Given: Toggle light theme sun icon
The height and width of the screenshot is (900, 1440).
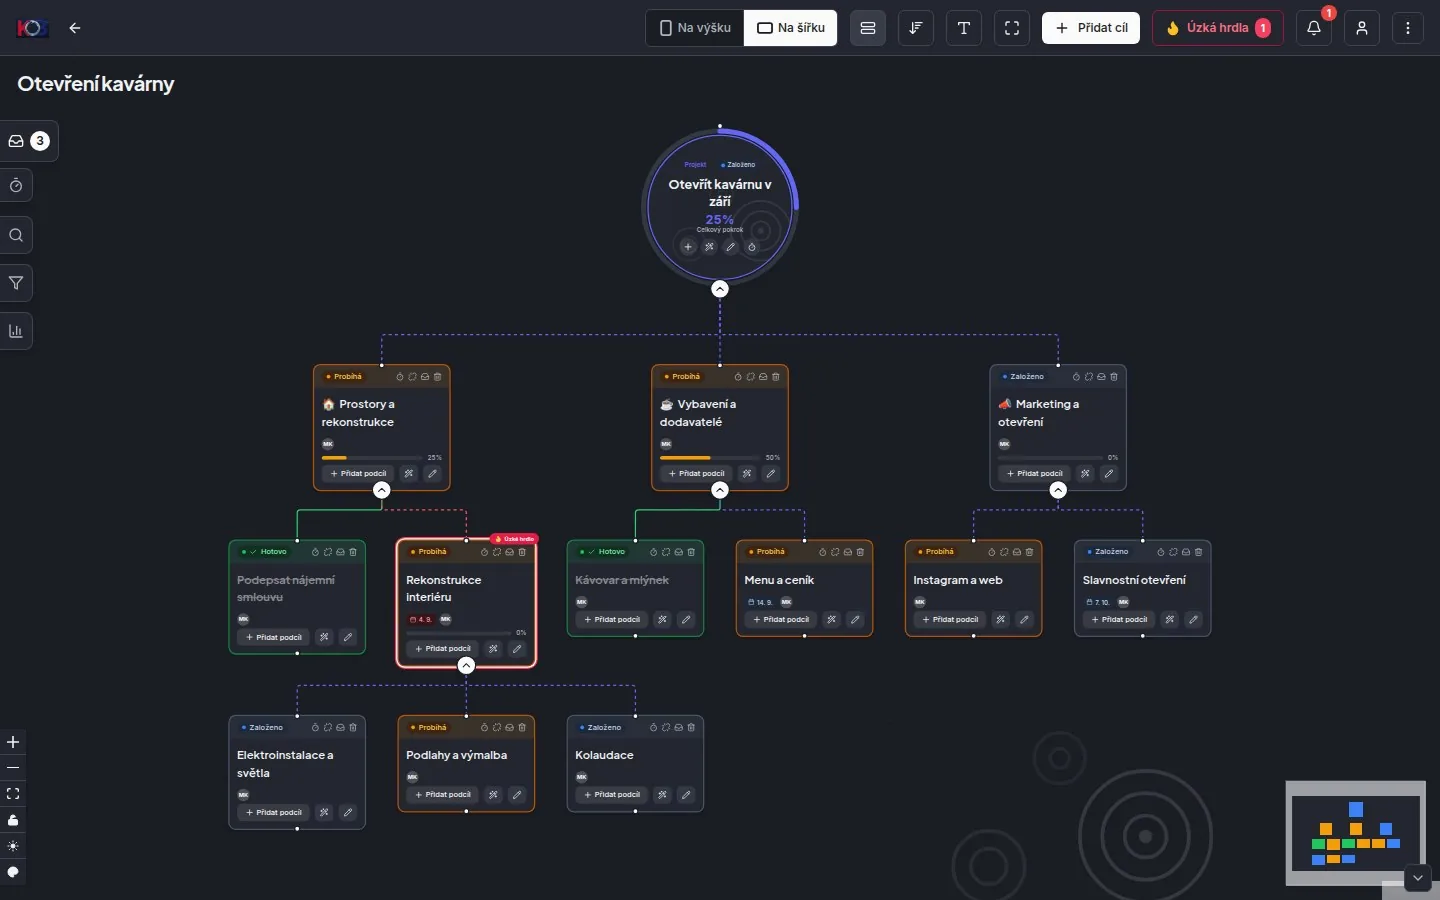Looking at the screenshot, I should 13,846.
